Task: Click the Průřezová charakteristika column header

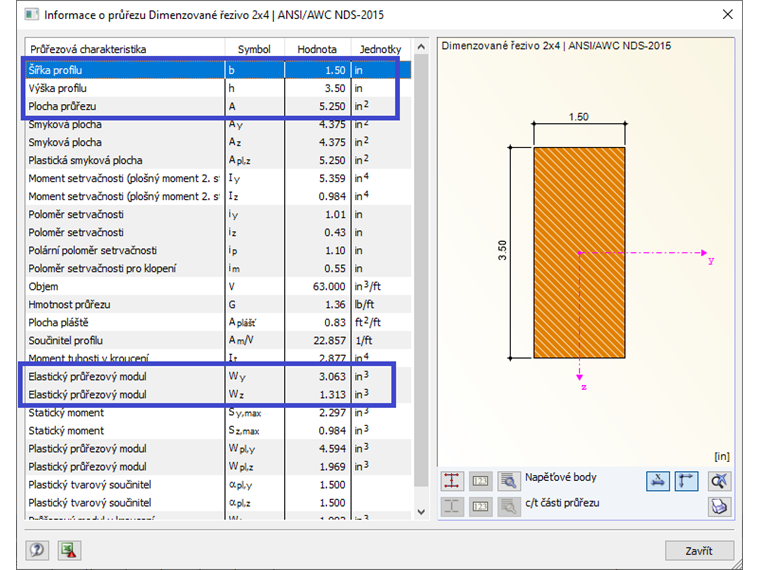Action: [125, 49]
